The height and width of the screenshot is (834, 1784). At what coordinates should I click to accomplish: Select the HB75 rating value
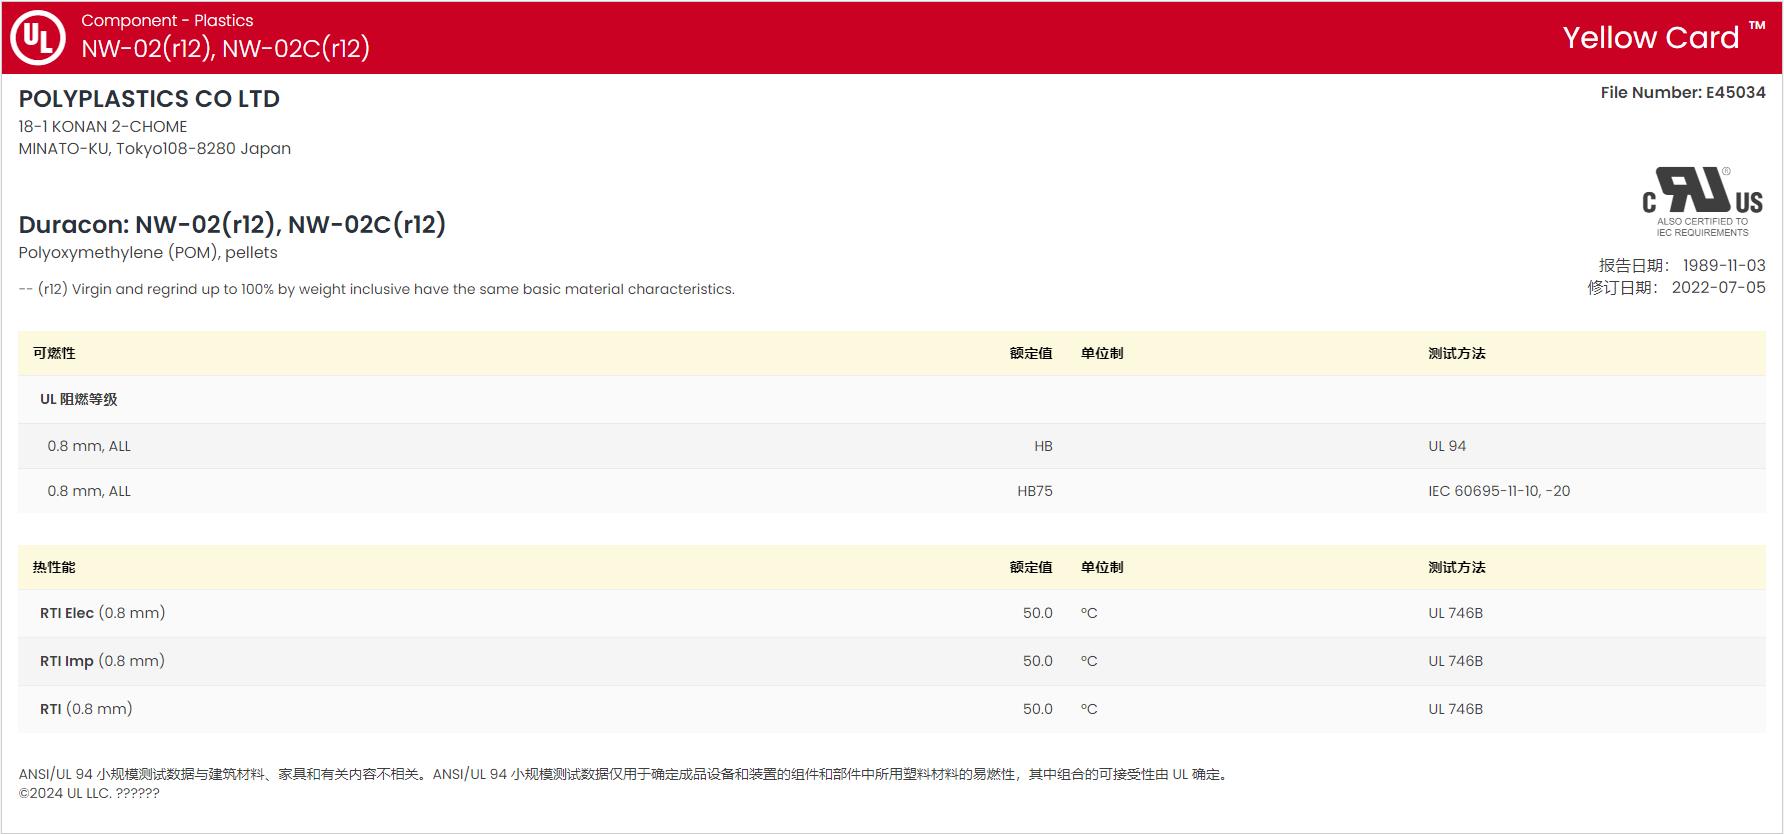(x=1035, y=491)
